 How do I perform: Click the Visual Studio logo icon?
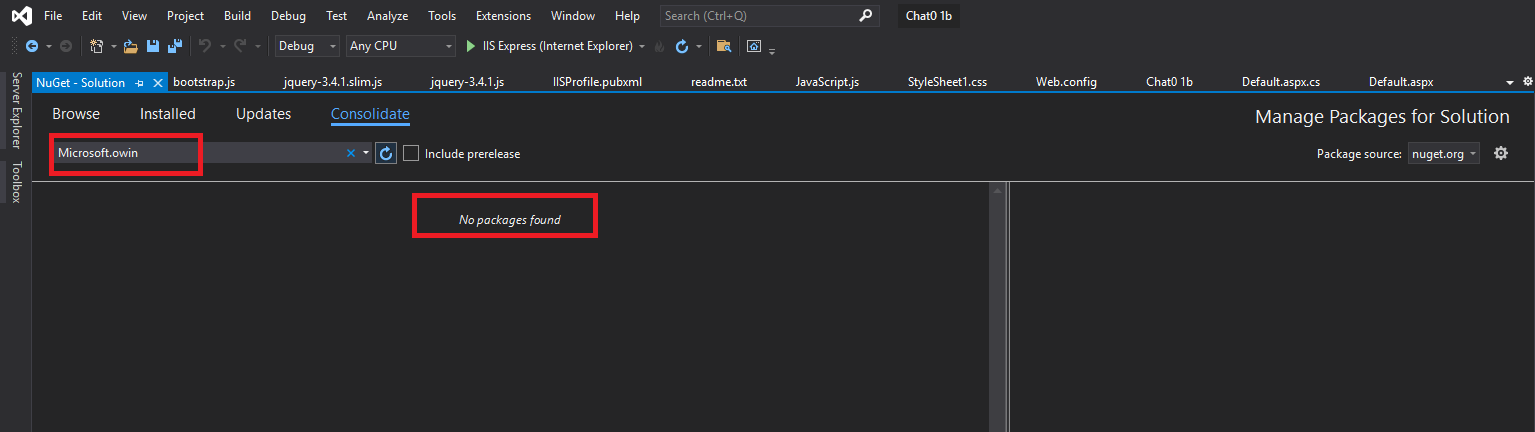coord(21,16)
